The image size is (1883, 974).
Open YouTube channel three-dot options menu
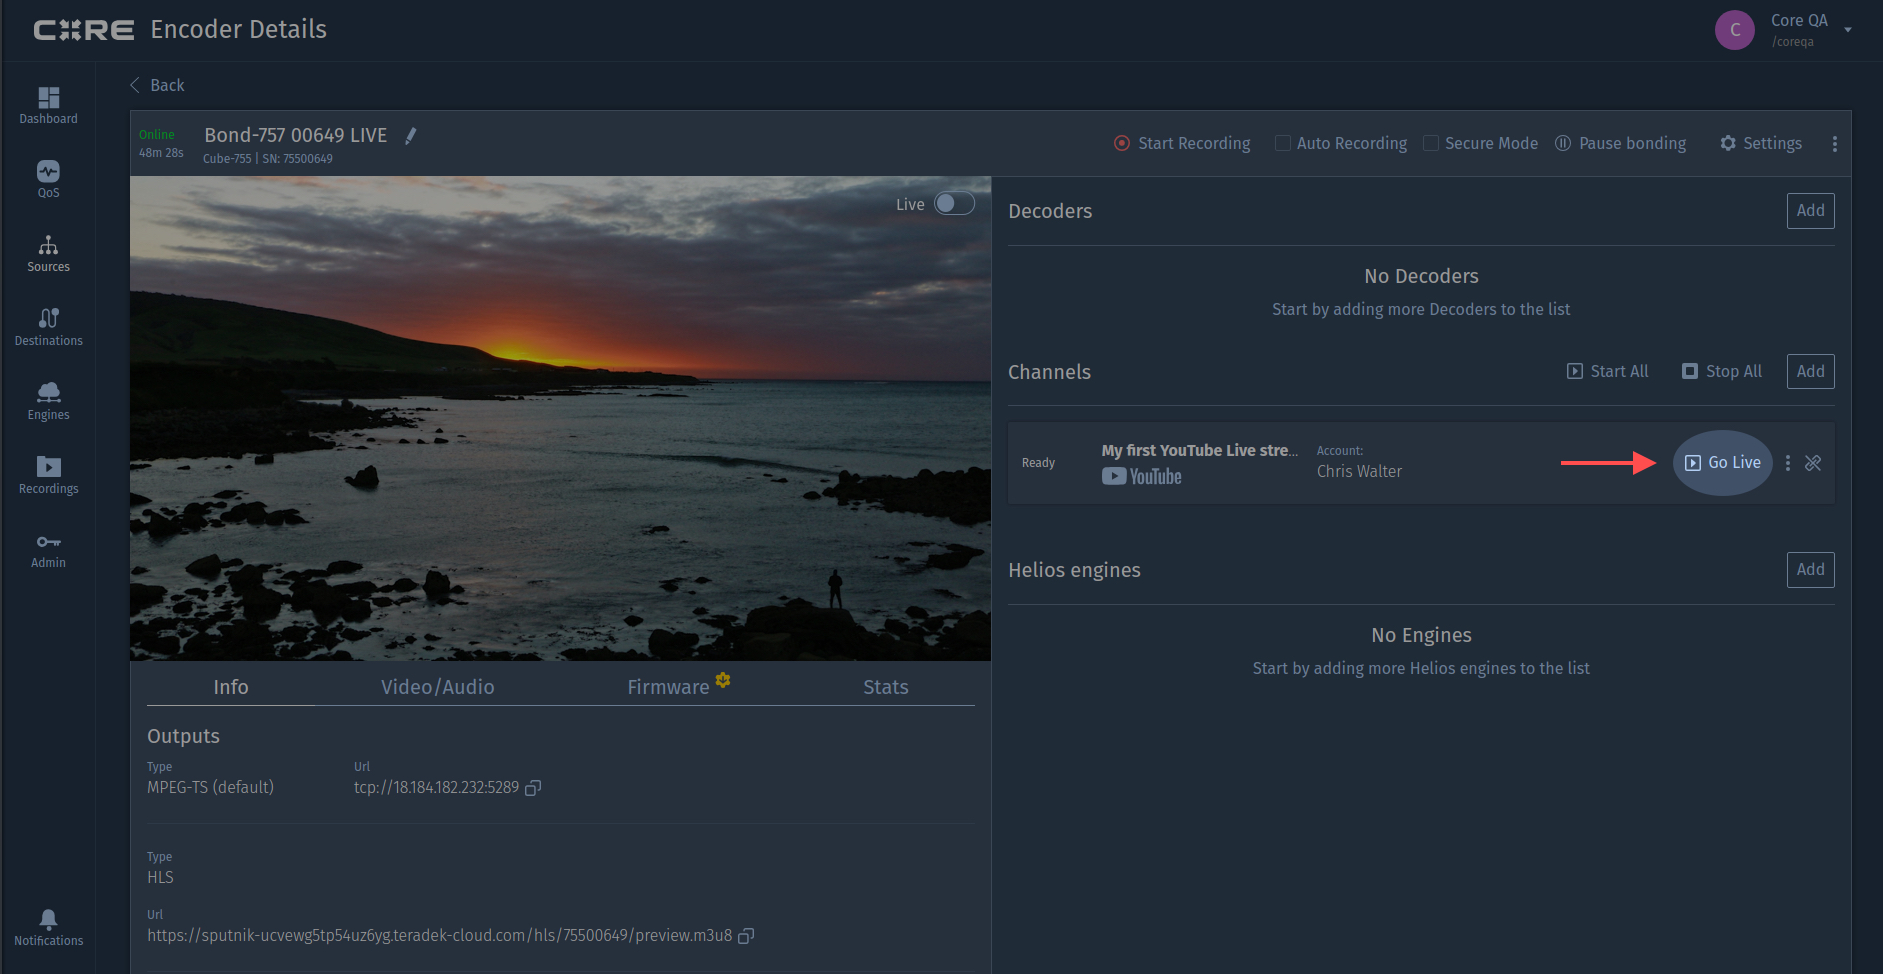(1788, 463)
